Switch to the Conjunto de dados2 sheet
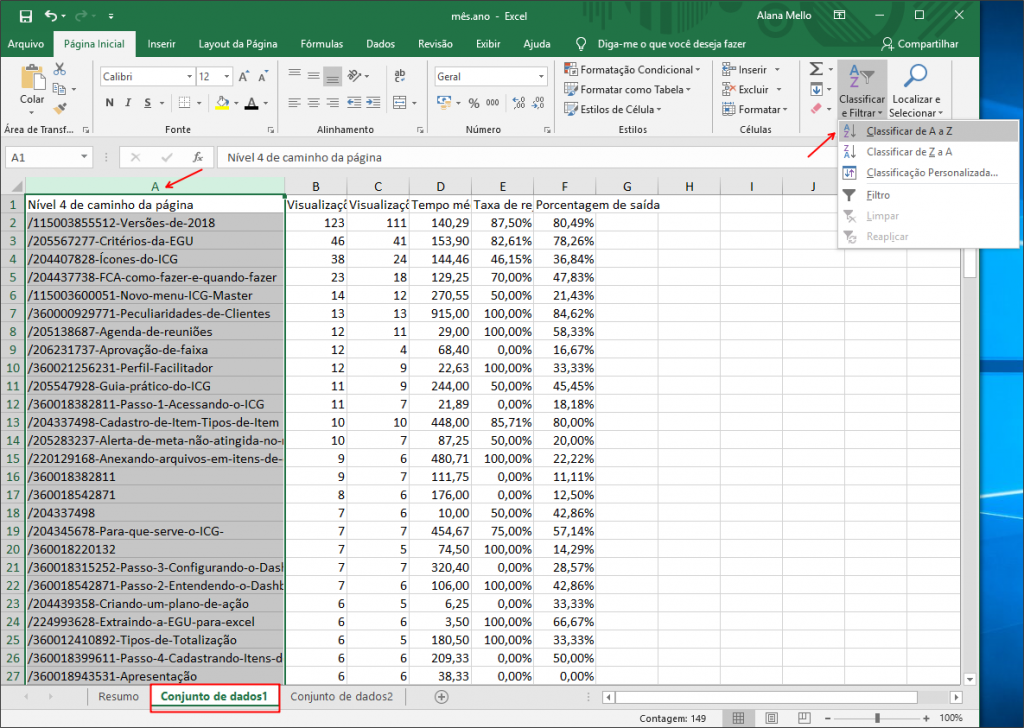 pyautogui.click(x=342, y=697)
